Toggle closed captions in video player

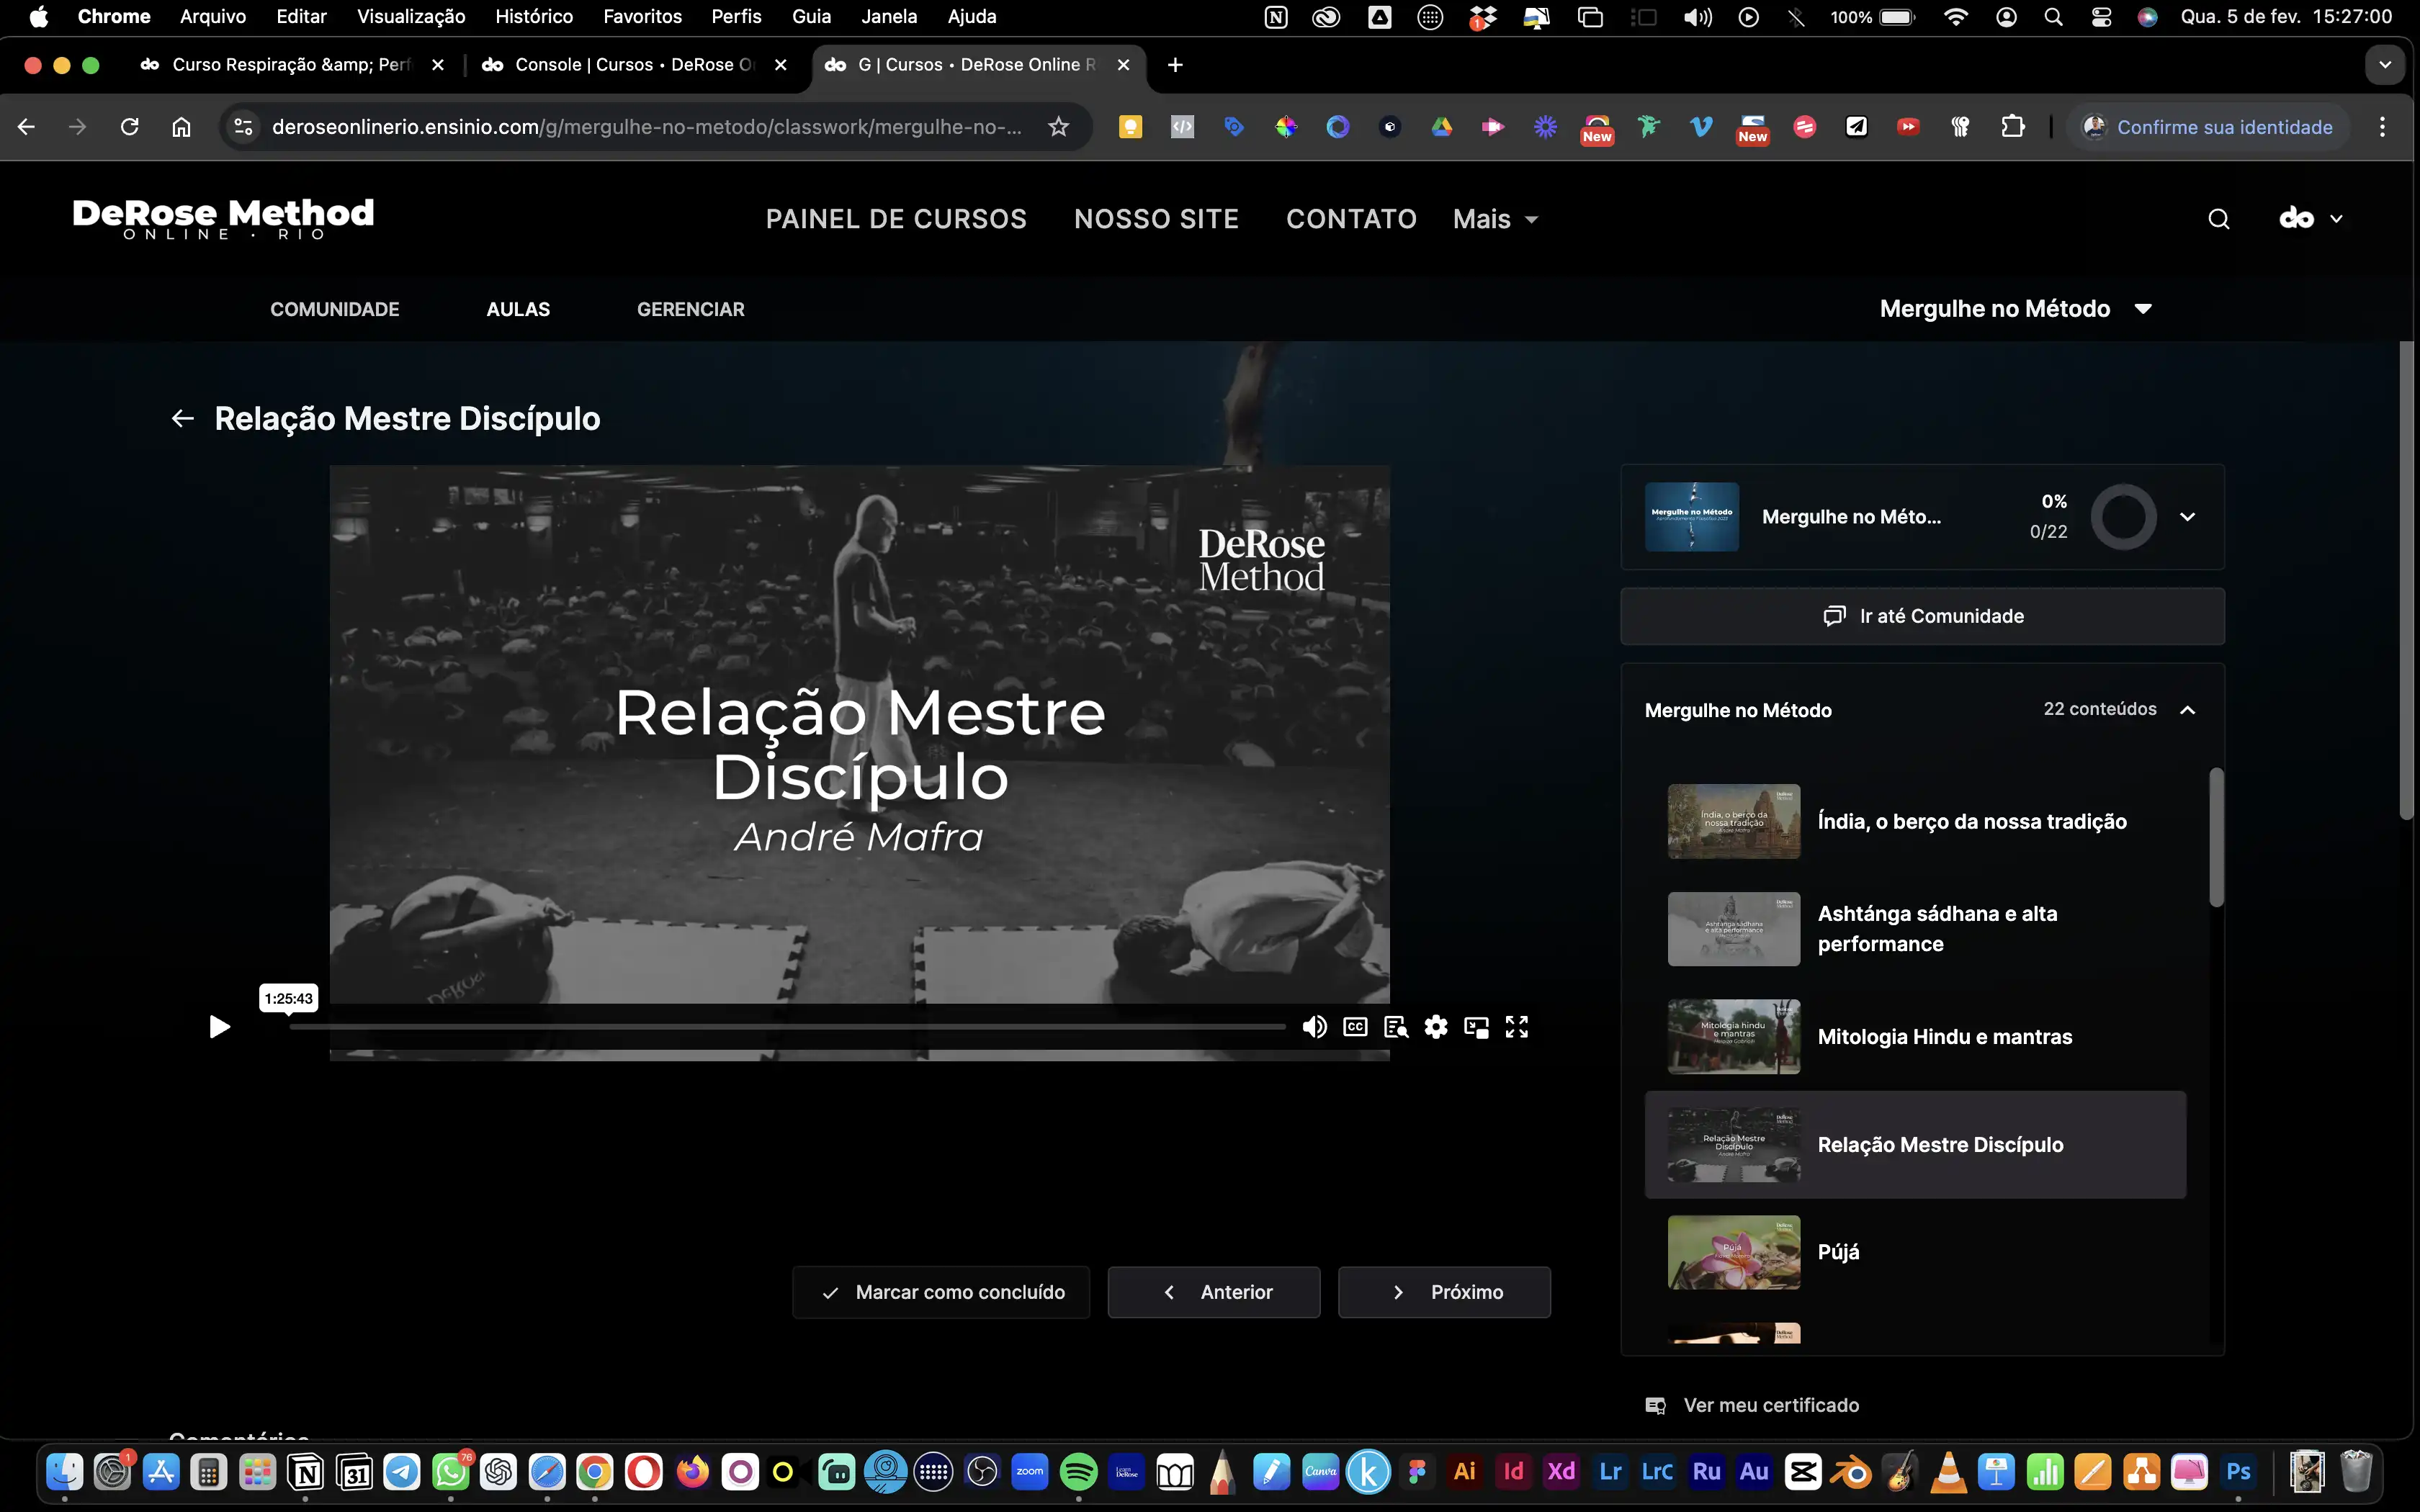[x=1355, y=1027]
